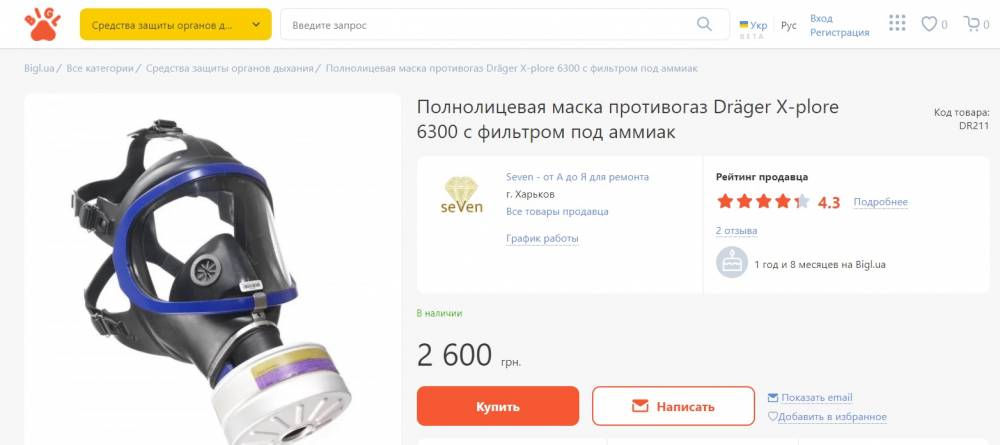Viewport: 1000px width, 445px height.
Task: Expand seller rating details via Подробнее
Action: (x=880, y=202)
